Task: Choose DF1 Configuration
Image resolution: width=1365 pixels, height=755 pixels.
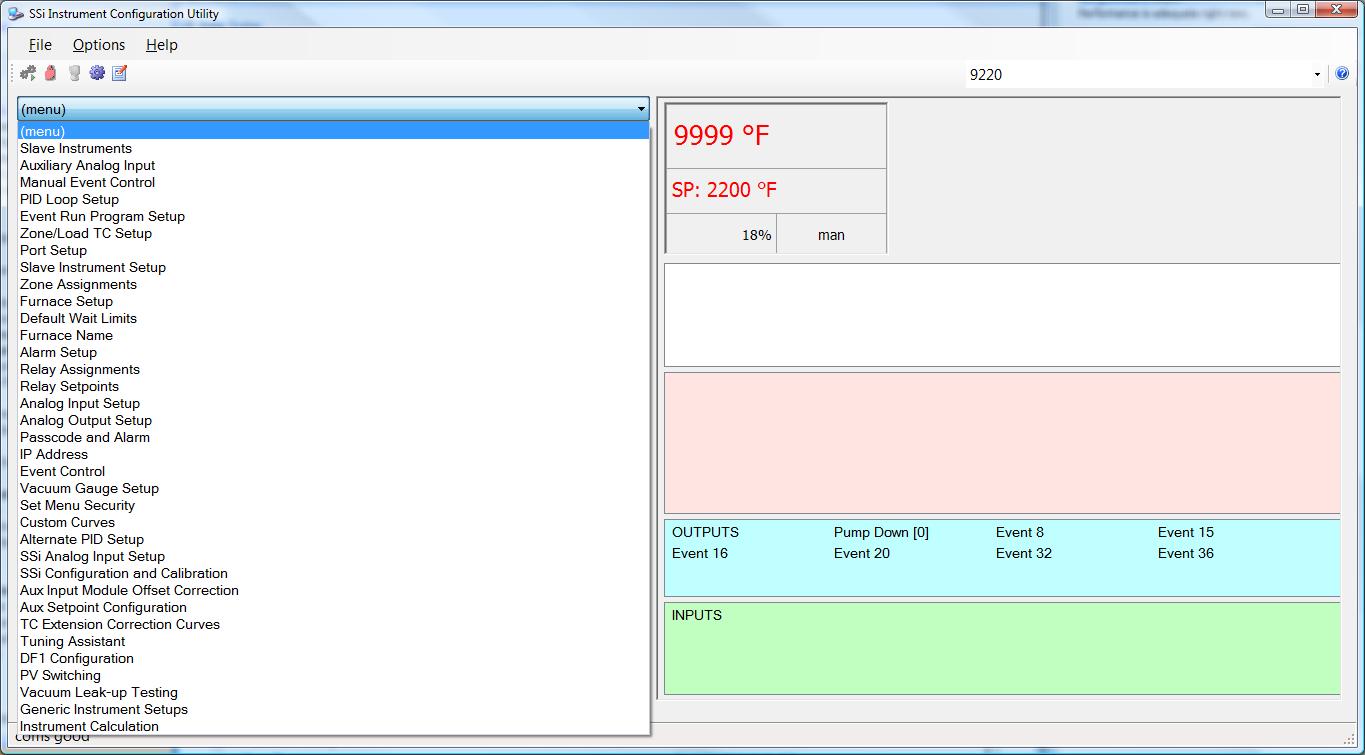Action: coord(333,658)
